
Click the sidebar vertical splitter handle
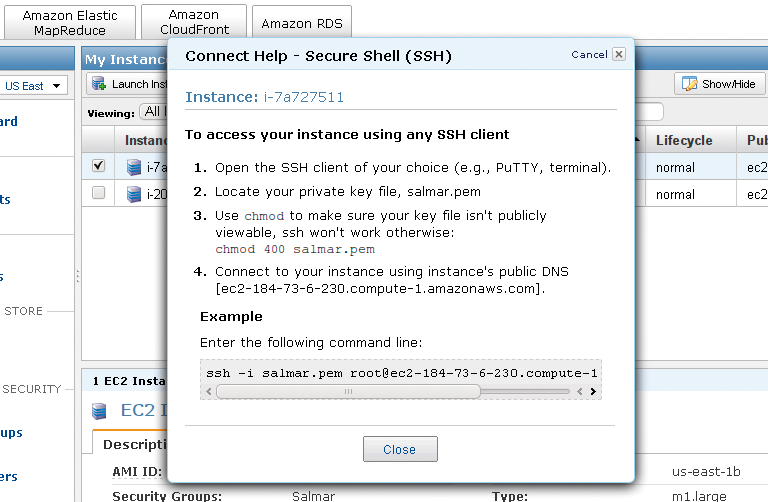tap(78, 276)
